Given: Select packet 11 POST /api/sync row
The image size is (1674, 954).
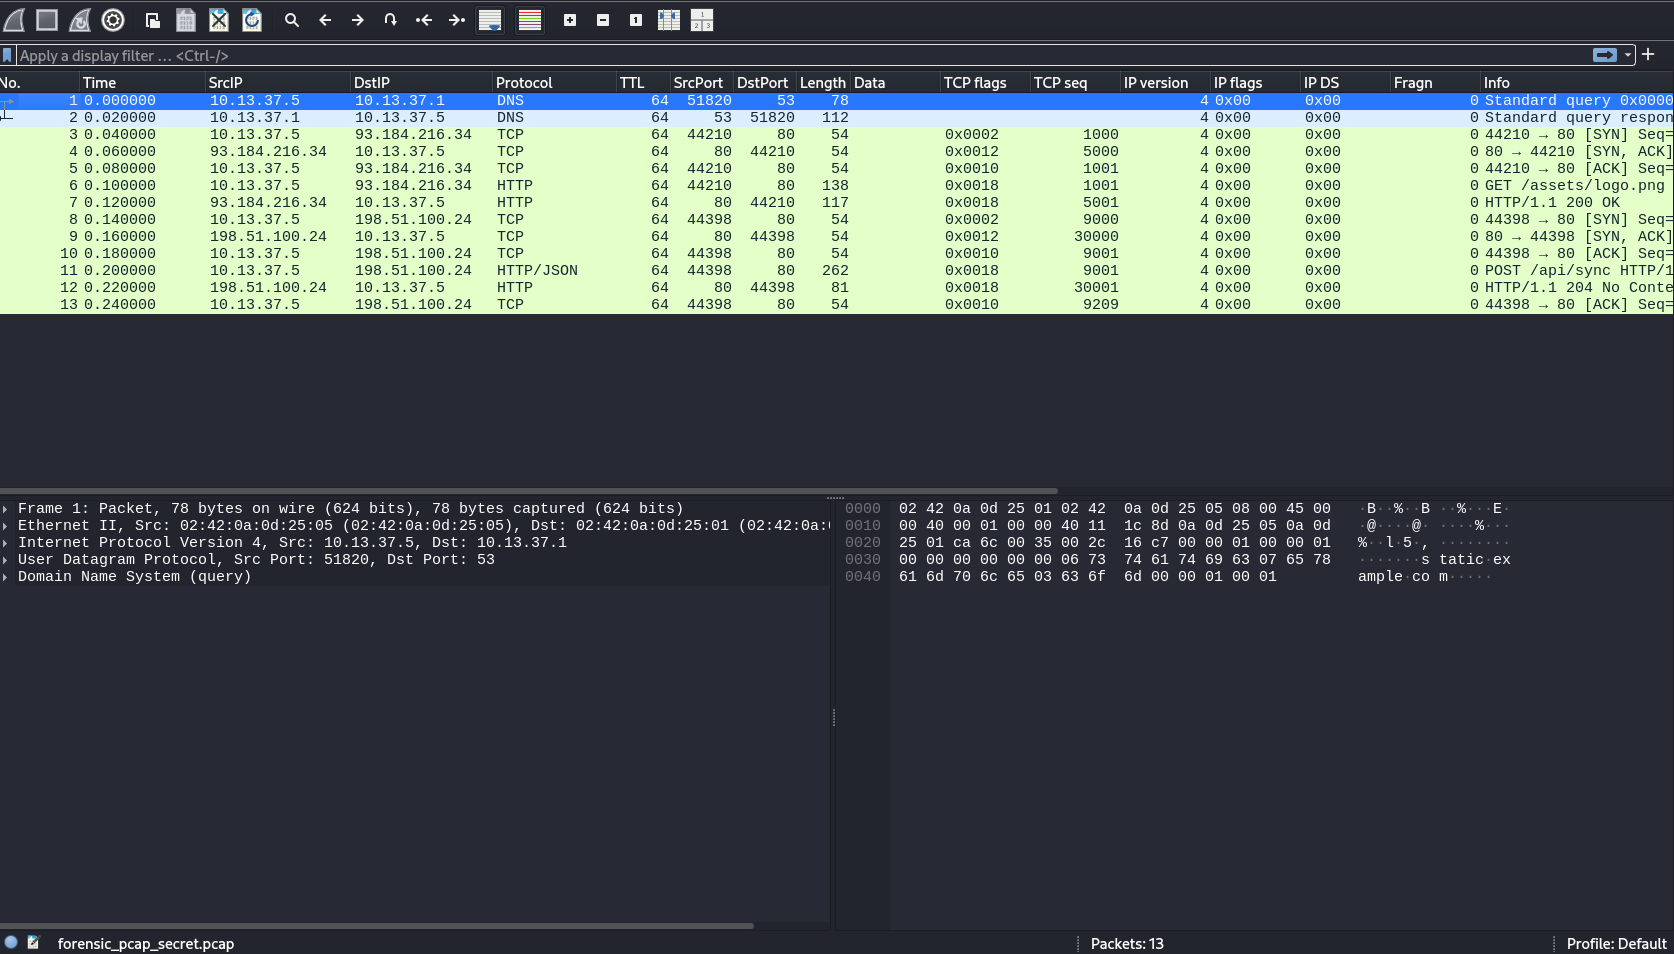Looking at the screenshot, I should pos(837,271).
